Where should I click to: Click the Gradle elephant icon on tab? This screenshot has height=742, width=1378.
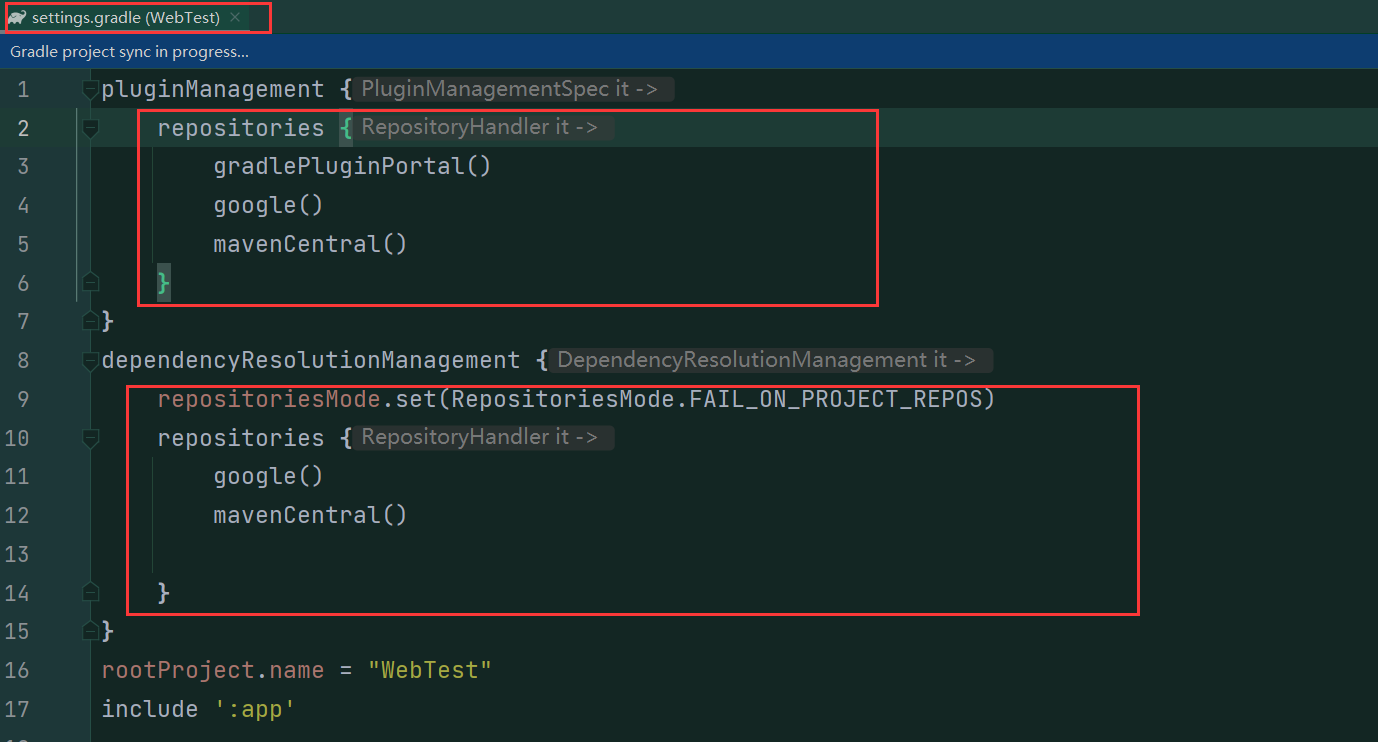pyautogui.click(x=16, y=18)
